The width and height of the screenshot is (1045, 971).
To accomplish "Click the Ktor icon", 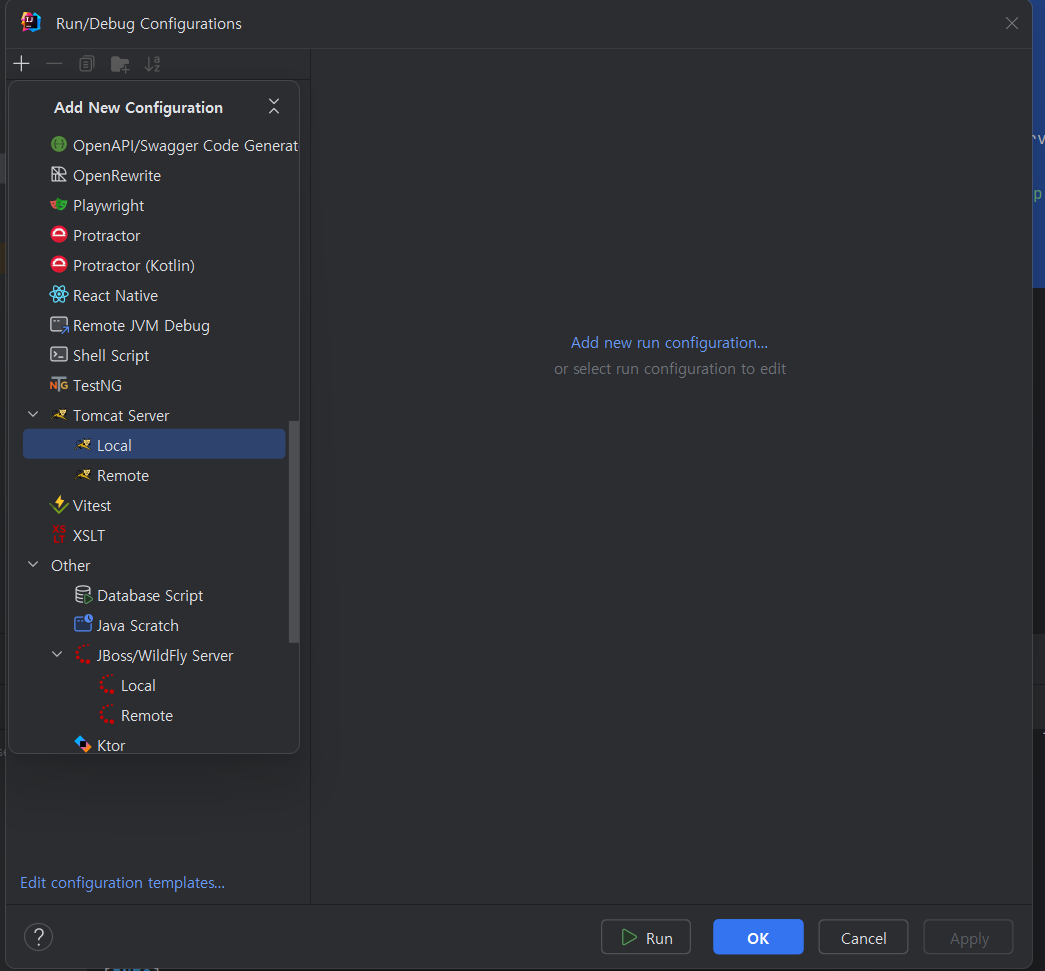I will pyautogui.click(x=83, y=744).
